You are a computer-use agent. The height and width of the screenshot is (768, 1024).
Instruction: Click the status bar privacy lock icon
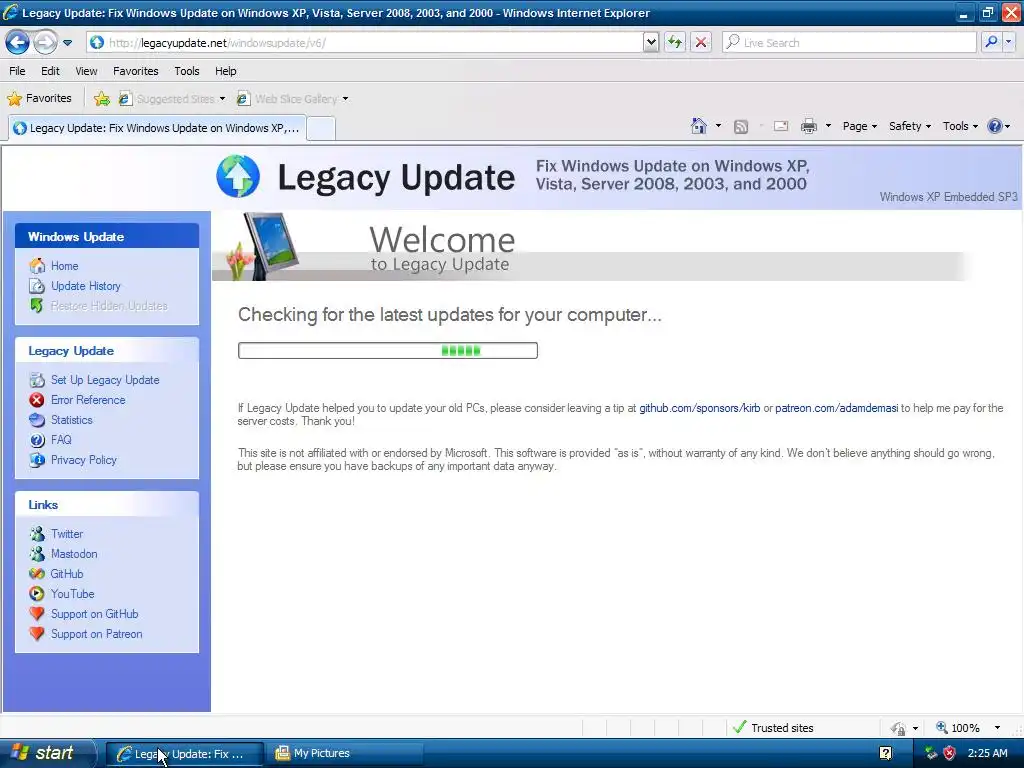899,728
